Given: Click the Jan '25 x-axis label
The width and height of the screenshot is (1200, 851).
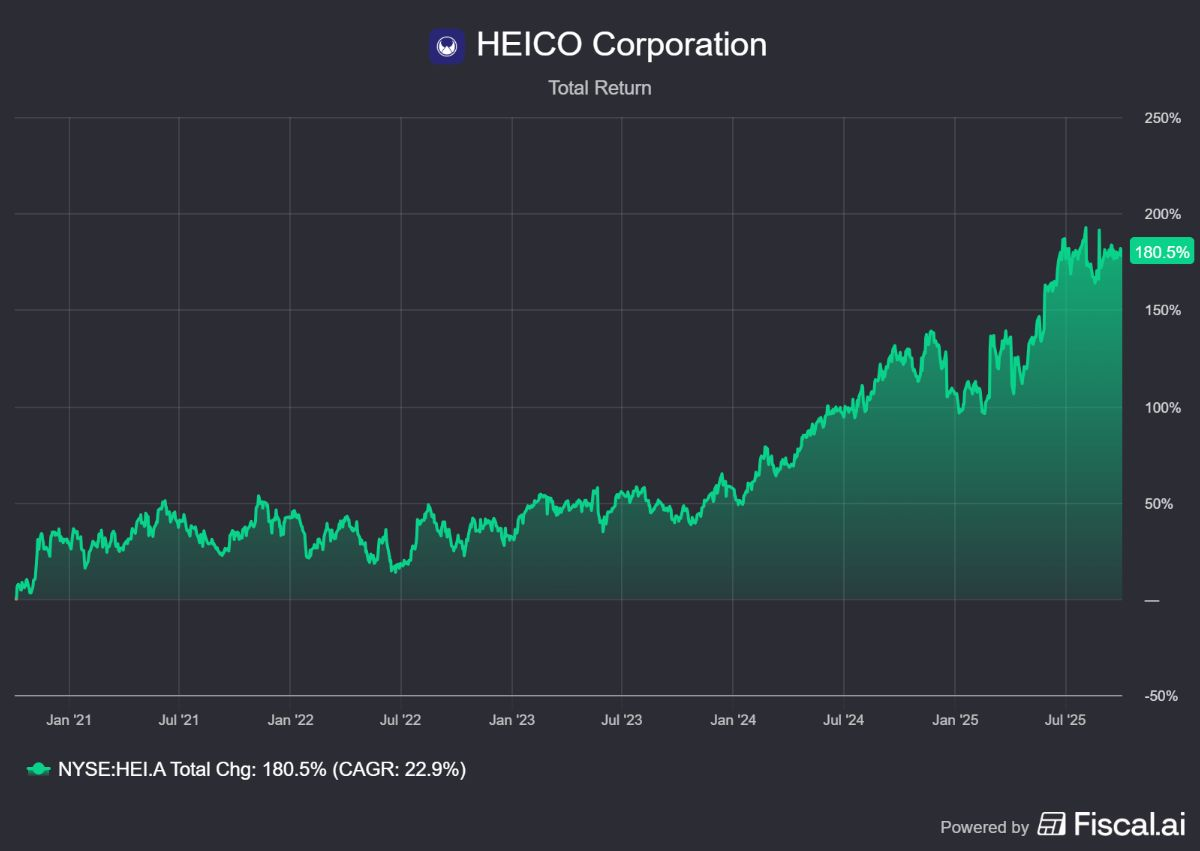Looking at the screenshot, I should (955, 719).
